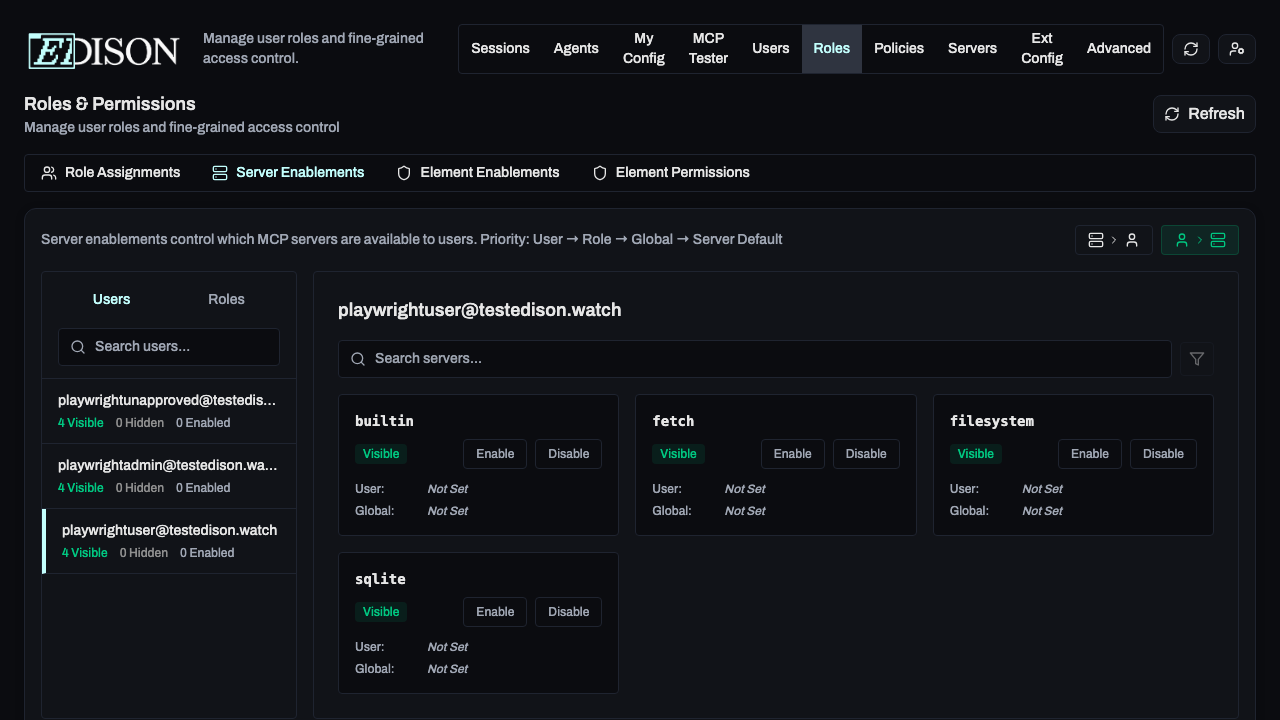Open Policies in the top navigation
The height and width of the screenshot is (720, 1280).
click(x=898, y=49)
